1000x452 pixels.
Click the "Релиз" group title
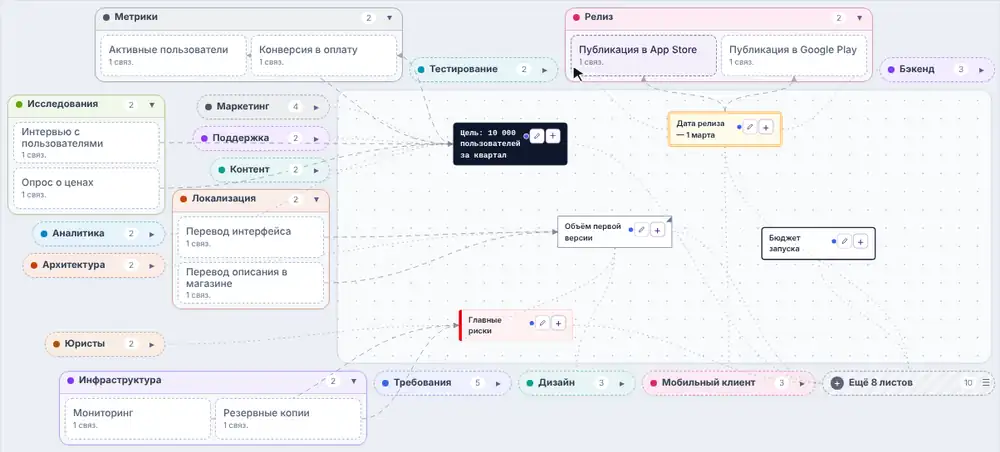[x=599, y=17]
